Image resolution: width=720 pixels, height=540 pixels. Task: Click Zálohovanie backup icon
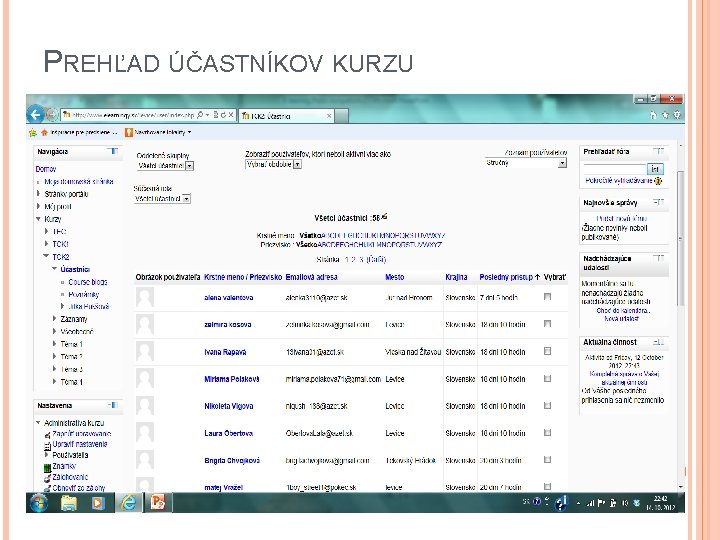coord(47,478)
